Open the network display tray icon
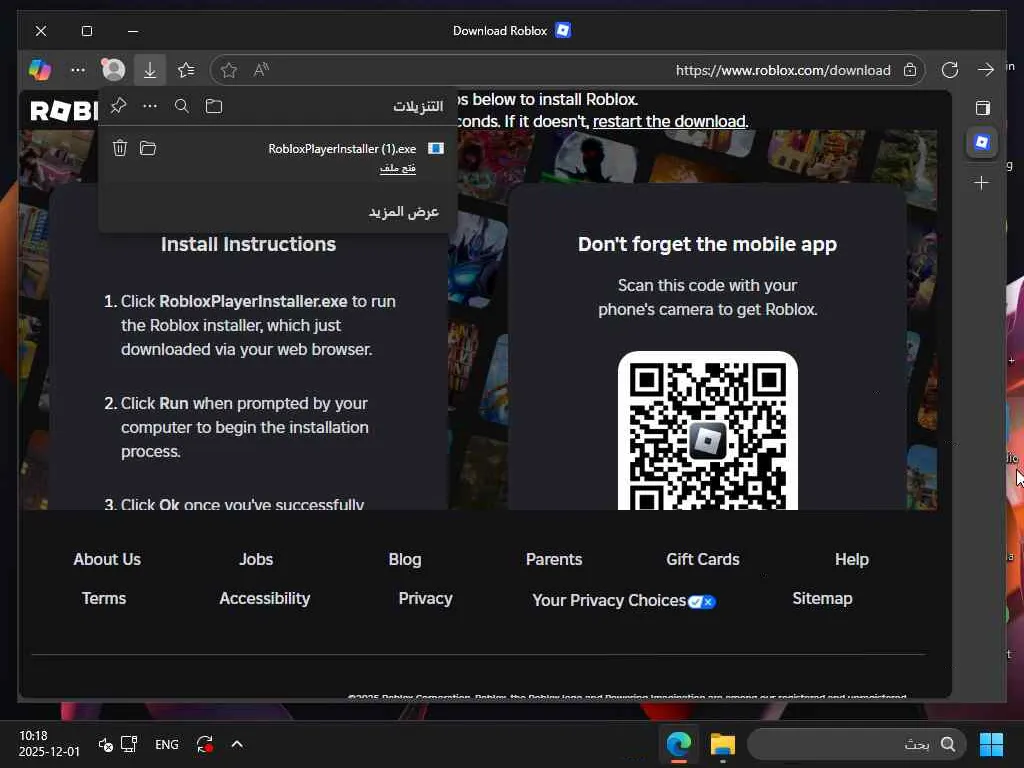This screenshot has height=768, width=1024. [x=129, y=744]
